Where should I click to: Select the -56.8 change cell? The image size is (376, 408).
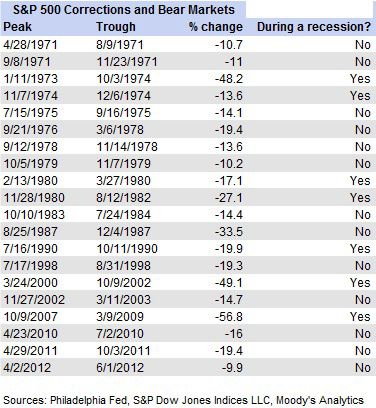point(229,317)
